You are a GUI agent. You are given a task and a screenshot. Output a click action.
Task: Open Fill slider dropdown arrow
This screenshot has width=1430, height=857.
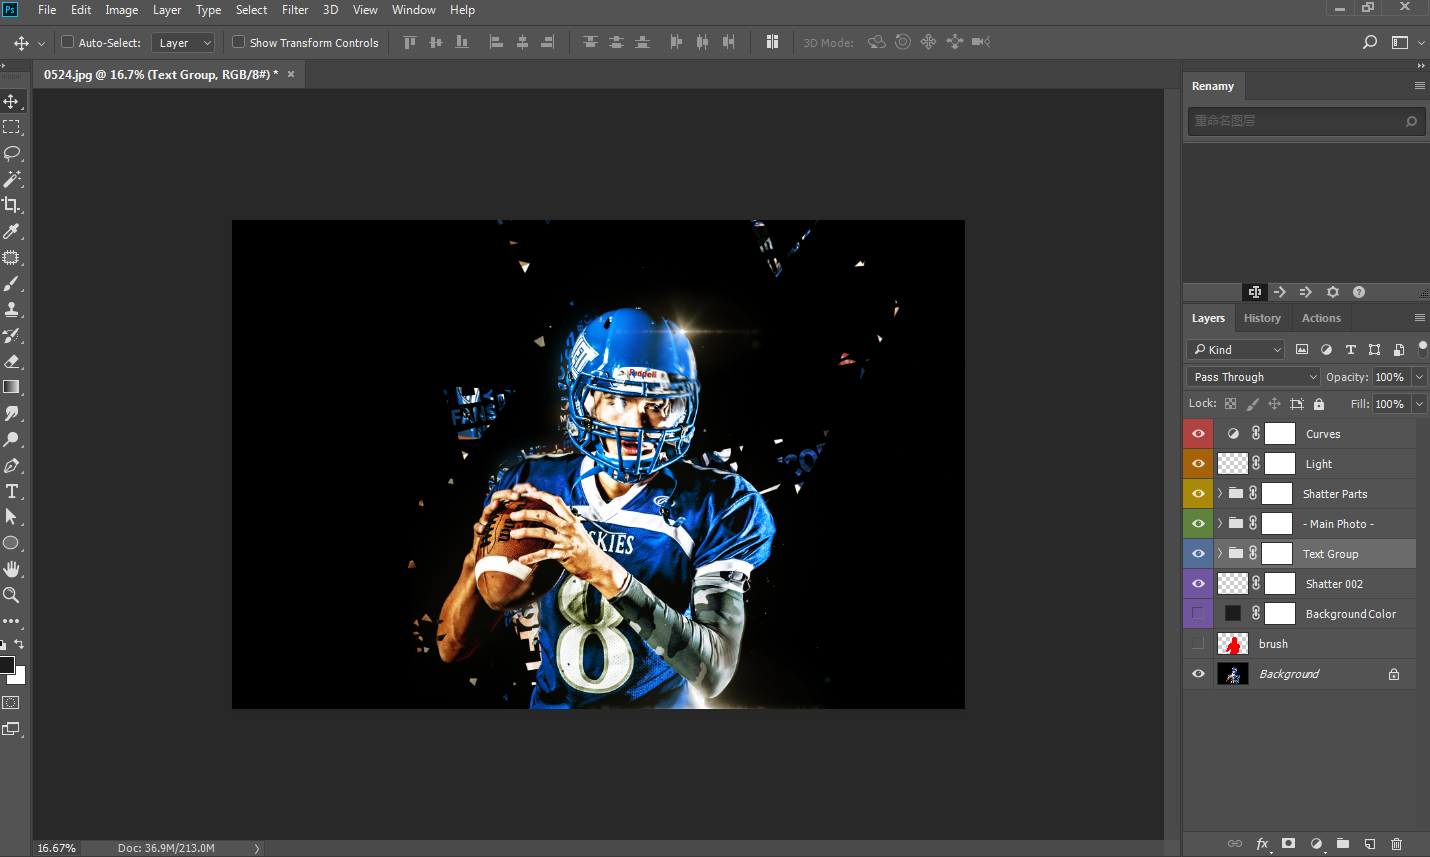[1419, 404]
